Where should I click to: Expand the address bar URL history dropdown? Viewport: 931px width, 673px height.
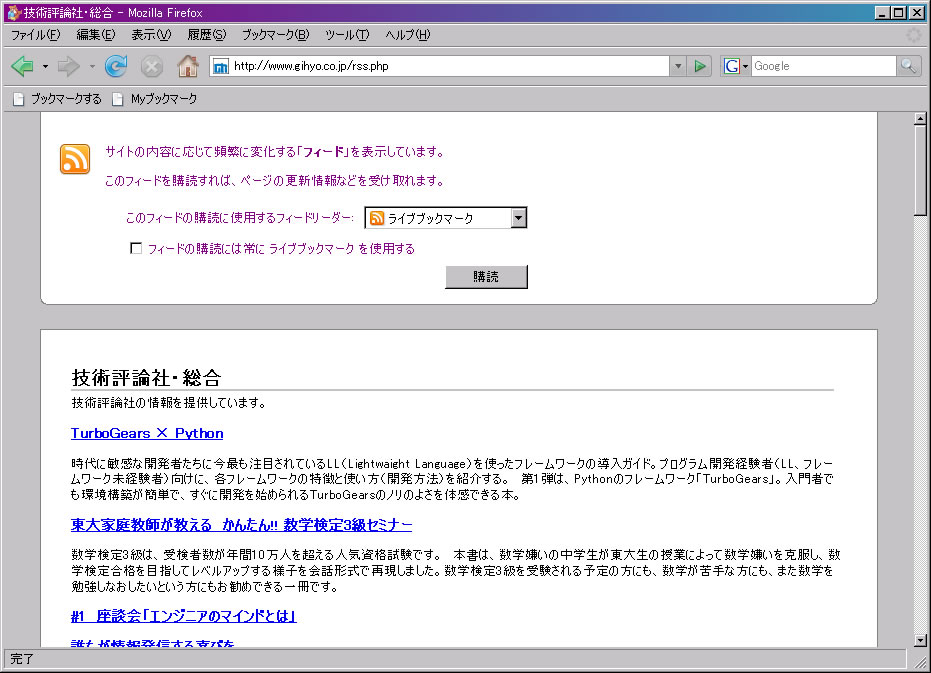[677, 66]
